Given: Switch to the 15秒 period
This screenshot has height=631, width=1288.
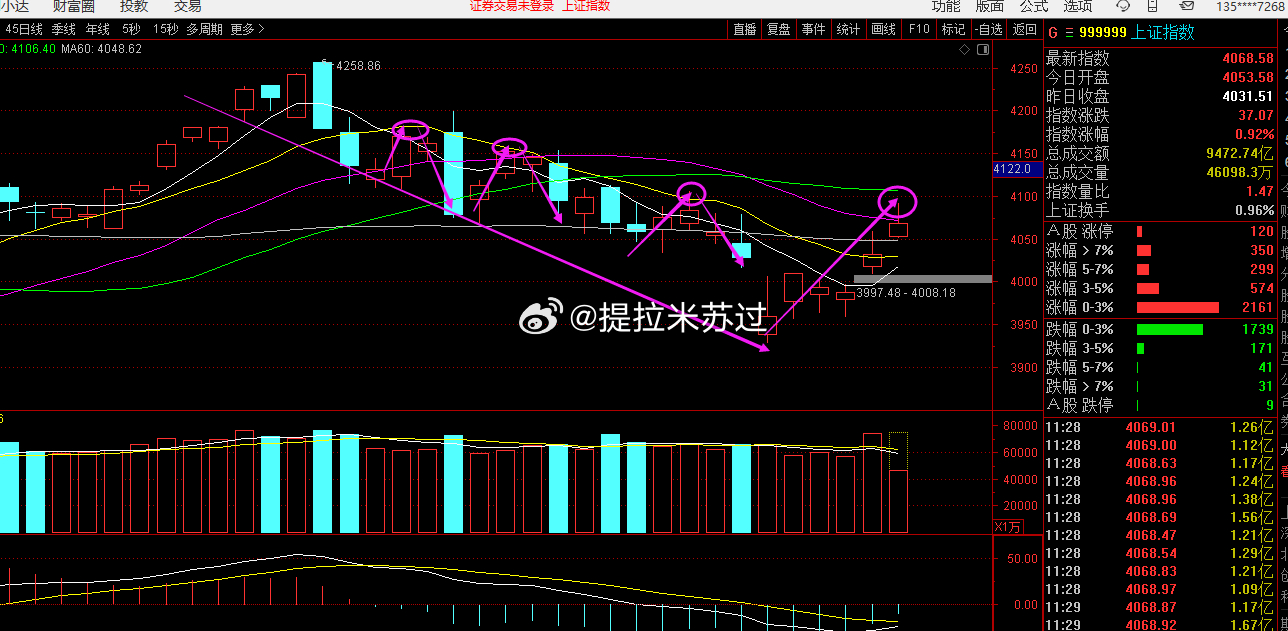Looking at the screenshot, I should [x=166, y=29].
